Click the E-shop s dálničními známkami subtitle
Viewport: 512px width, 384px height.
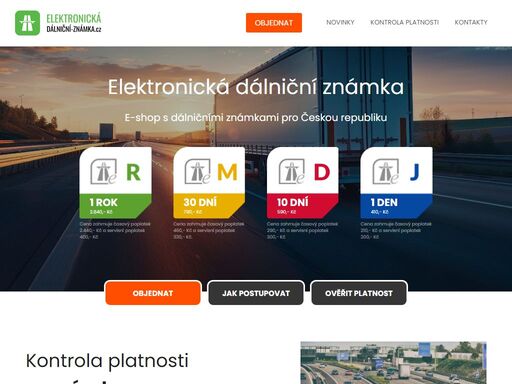point(256,117)
